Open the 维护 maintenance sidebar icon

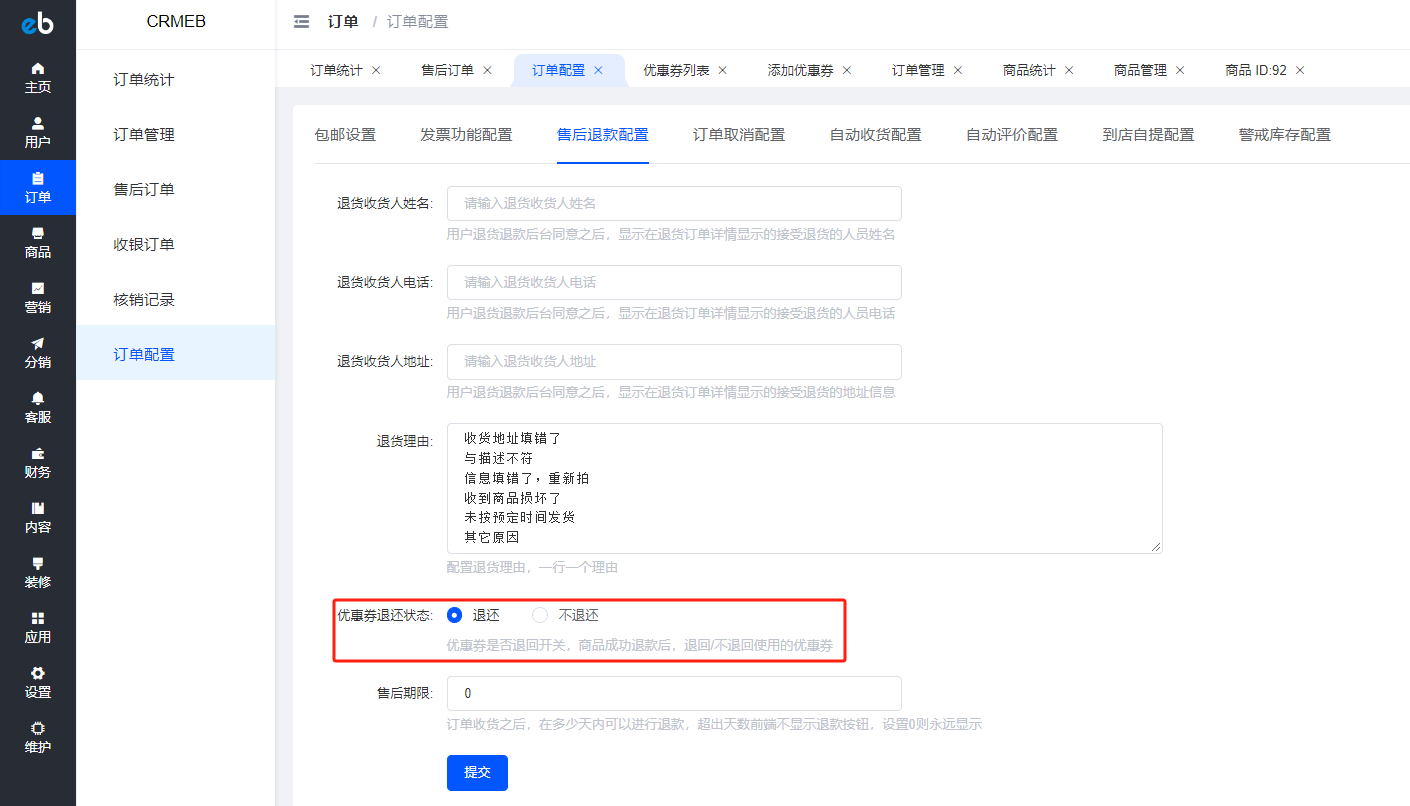pos(38,738)
